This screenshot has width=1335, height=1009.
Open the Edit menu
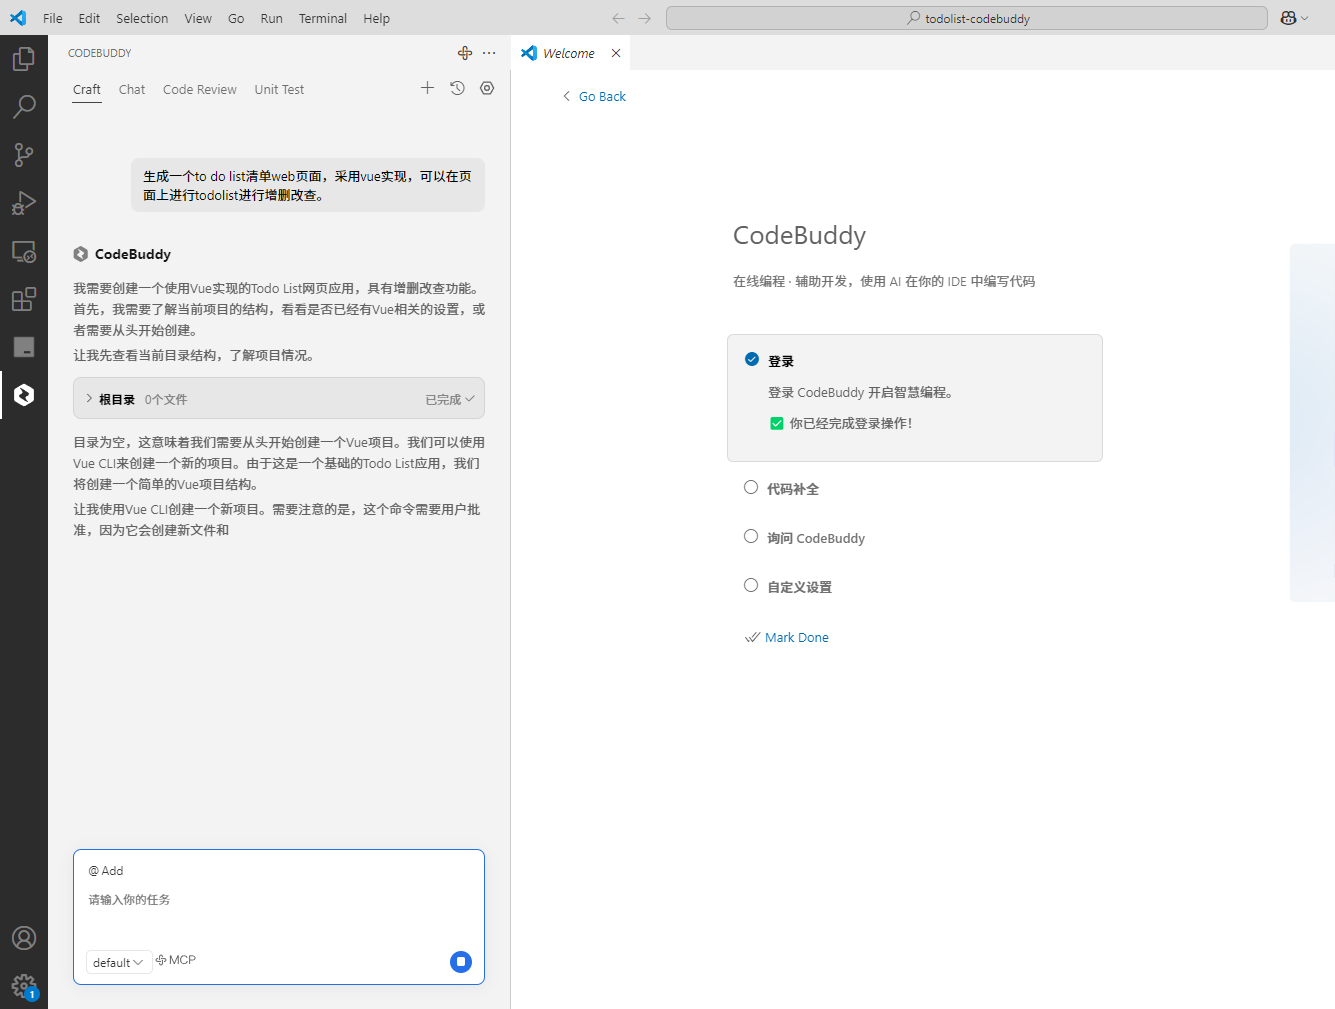(x=90, y=18)
